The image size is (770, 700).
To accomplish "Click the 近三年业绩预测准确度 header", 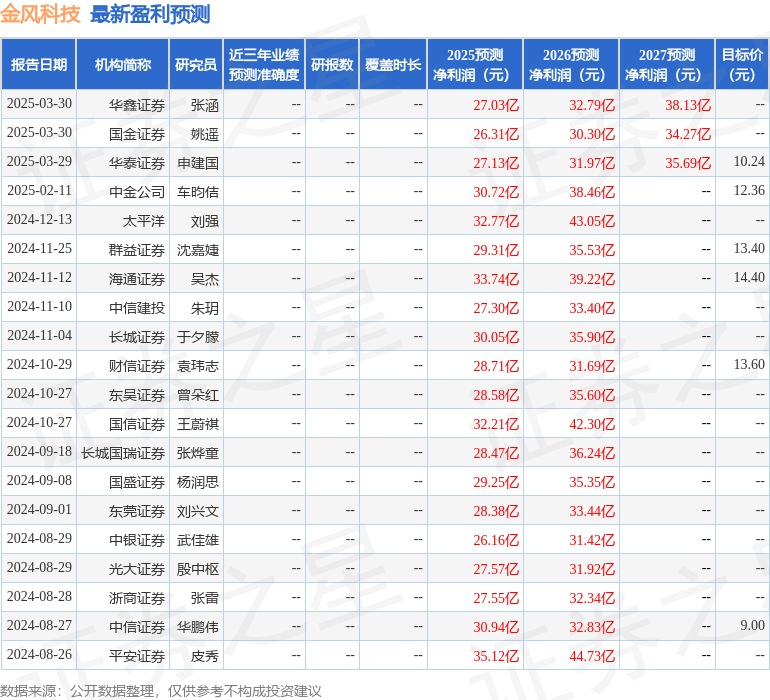I will [x=264, y=64].
